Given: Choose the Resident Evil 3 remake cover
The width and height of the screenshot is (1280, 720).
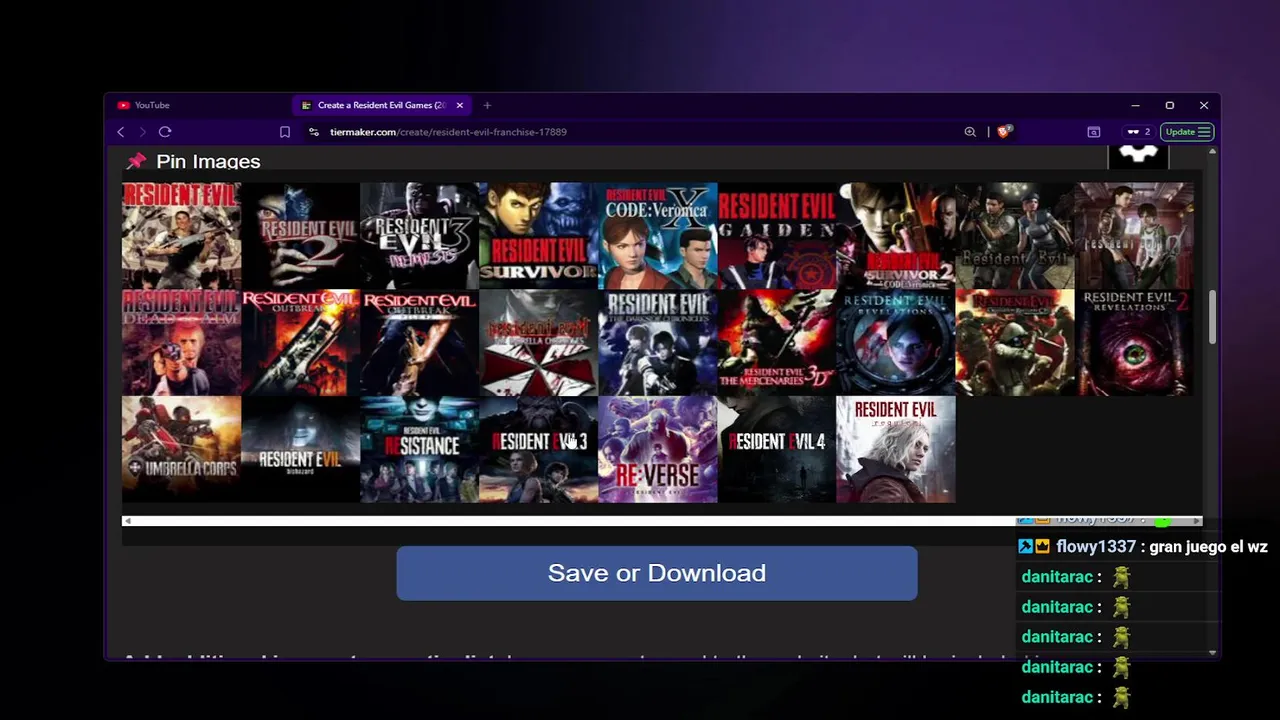Looking at the screenshot, I should click(x=538, y=450).
